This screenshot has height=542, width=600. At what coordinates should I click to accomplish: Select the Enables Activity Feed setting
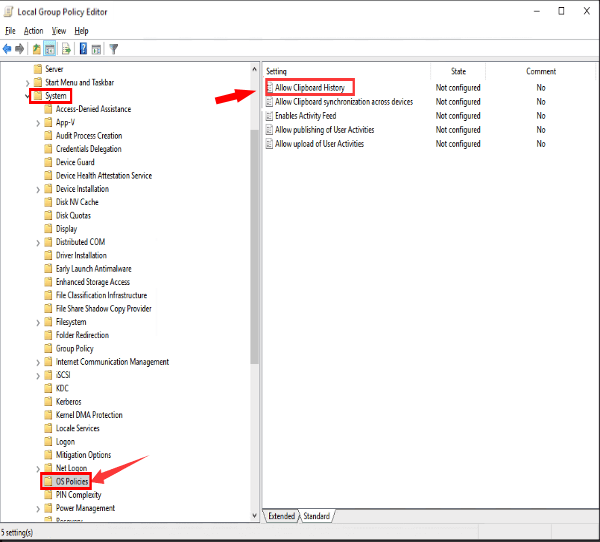pyautogui.click(x=305, y=116)
